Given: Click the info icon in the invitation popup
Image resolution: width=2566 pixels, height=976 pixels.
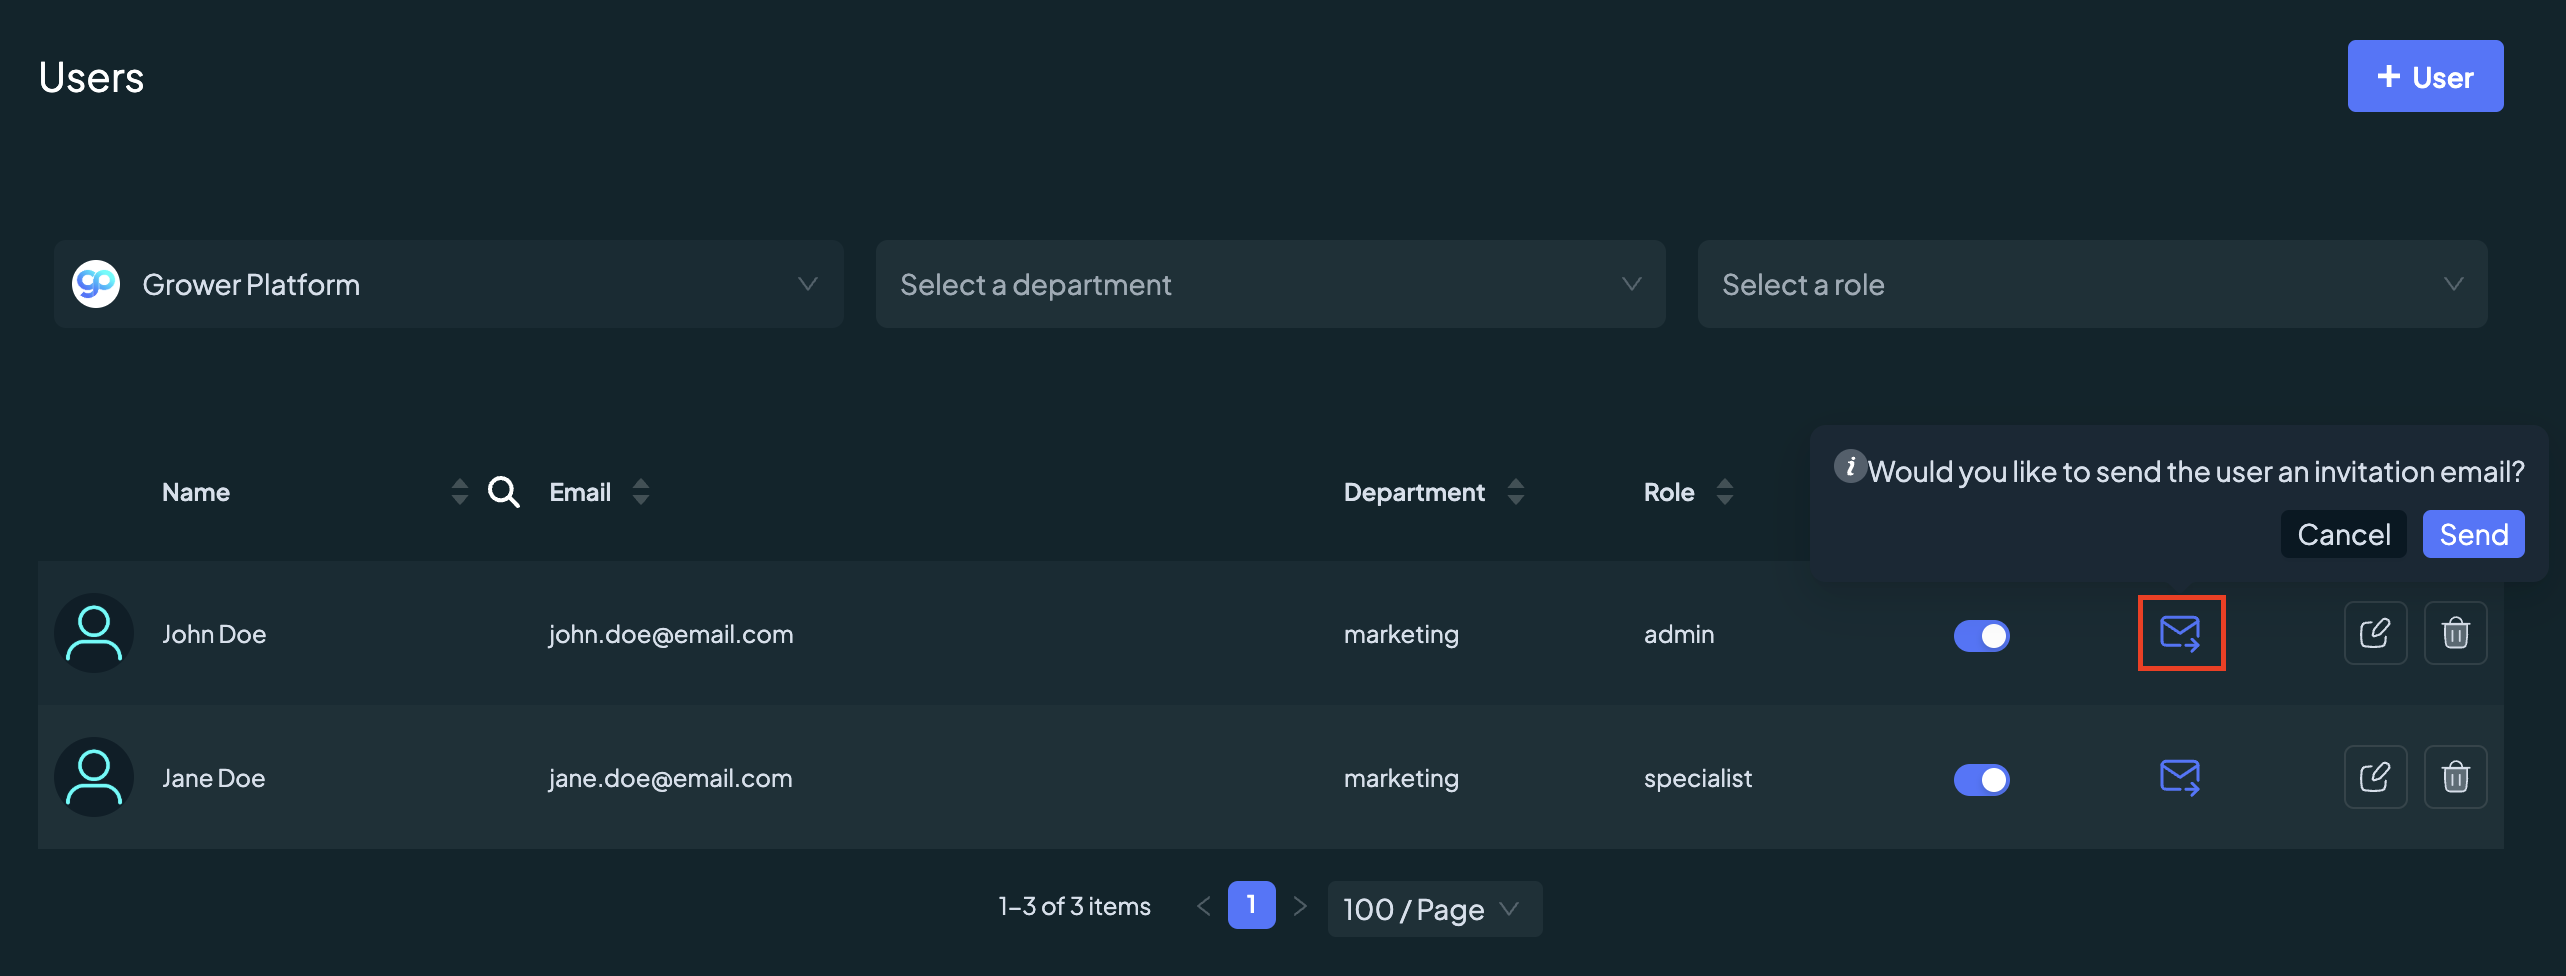Looking at the screenshot, I should [1850, 466].
